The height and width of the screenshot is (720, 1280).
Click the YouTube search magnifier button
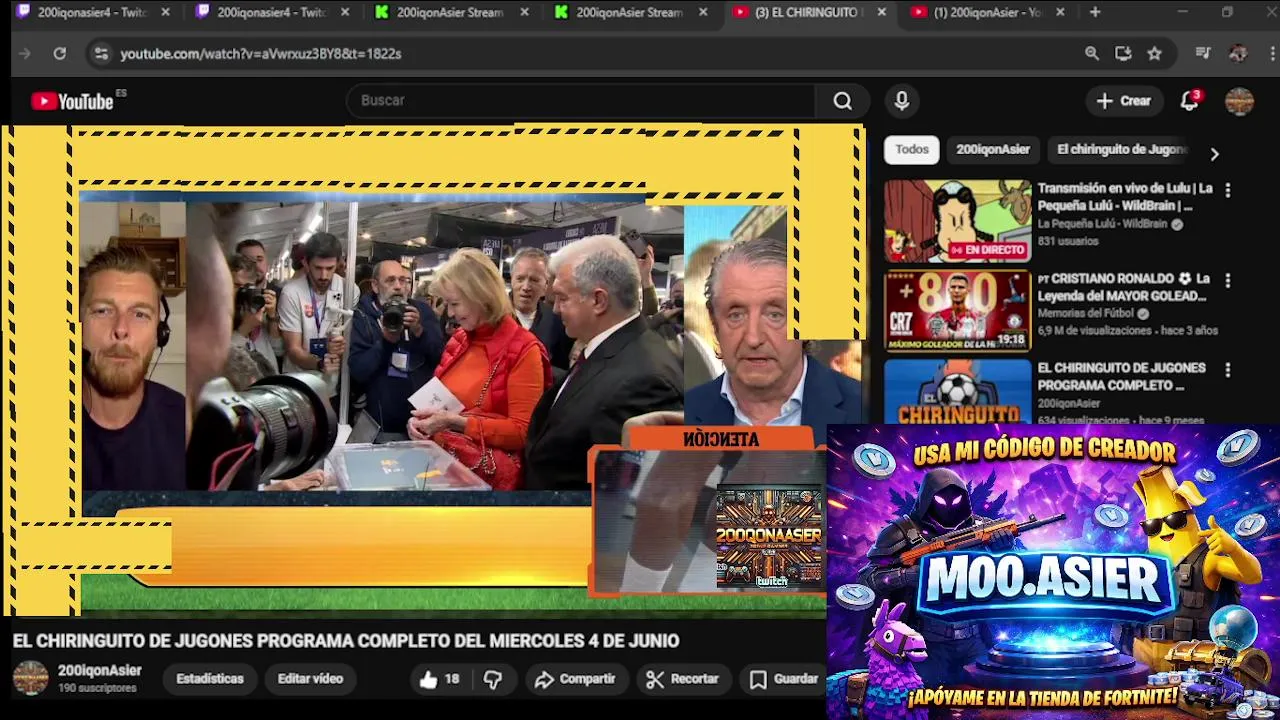(843, 101)
